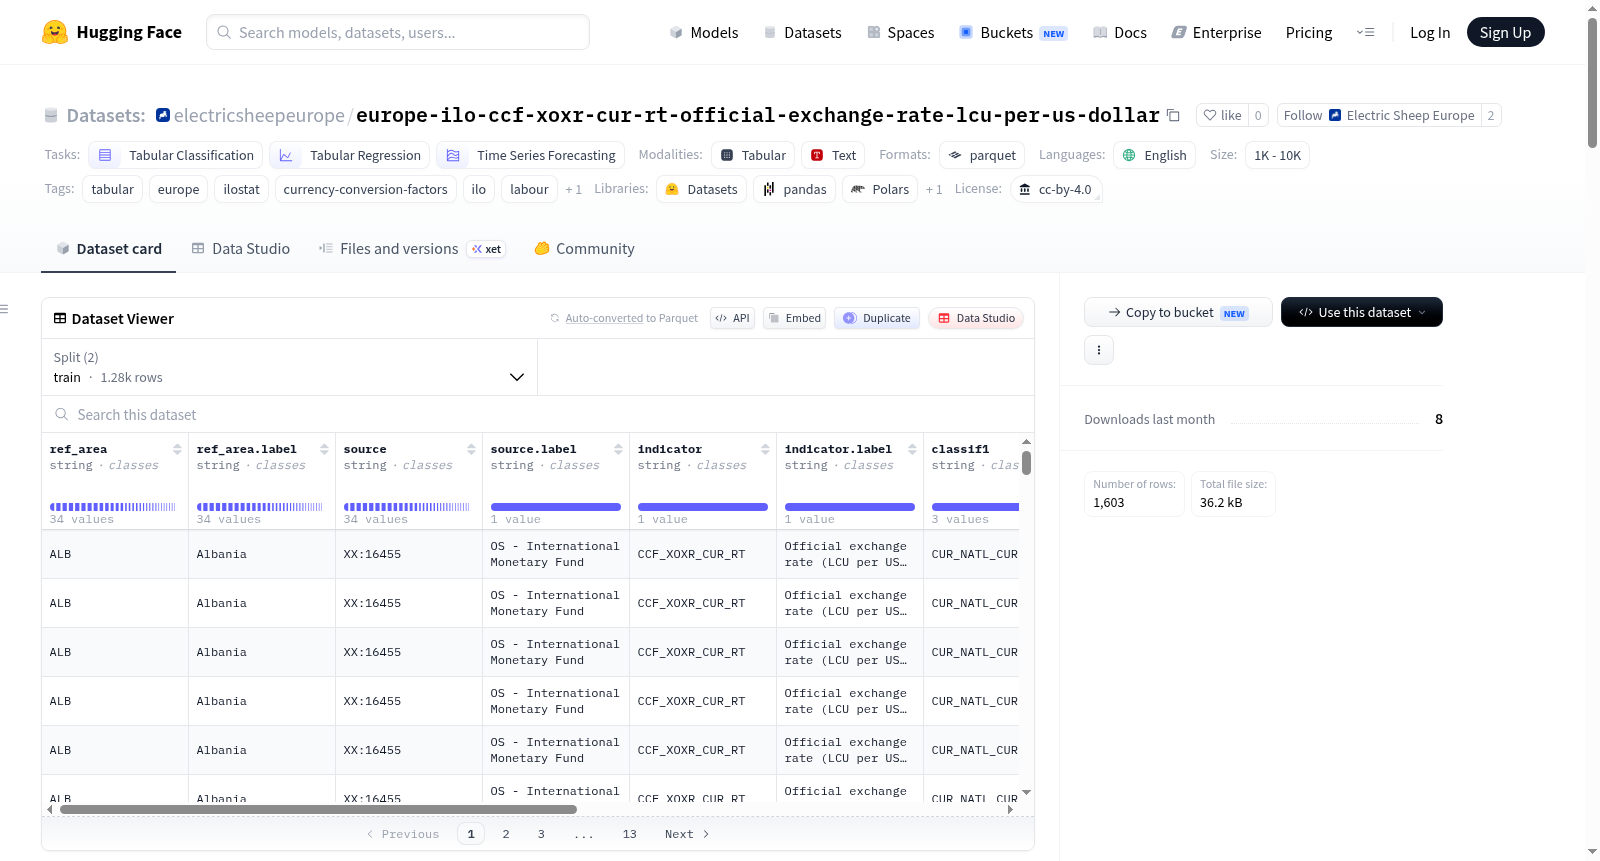The height and width of the screenshot is (861, 1600).
Task: Click the Duplicate button in Dataset Viewer
Action: click(877, 318)
